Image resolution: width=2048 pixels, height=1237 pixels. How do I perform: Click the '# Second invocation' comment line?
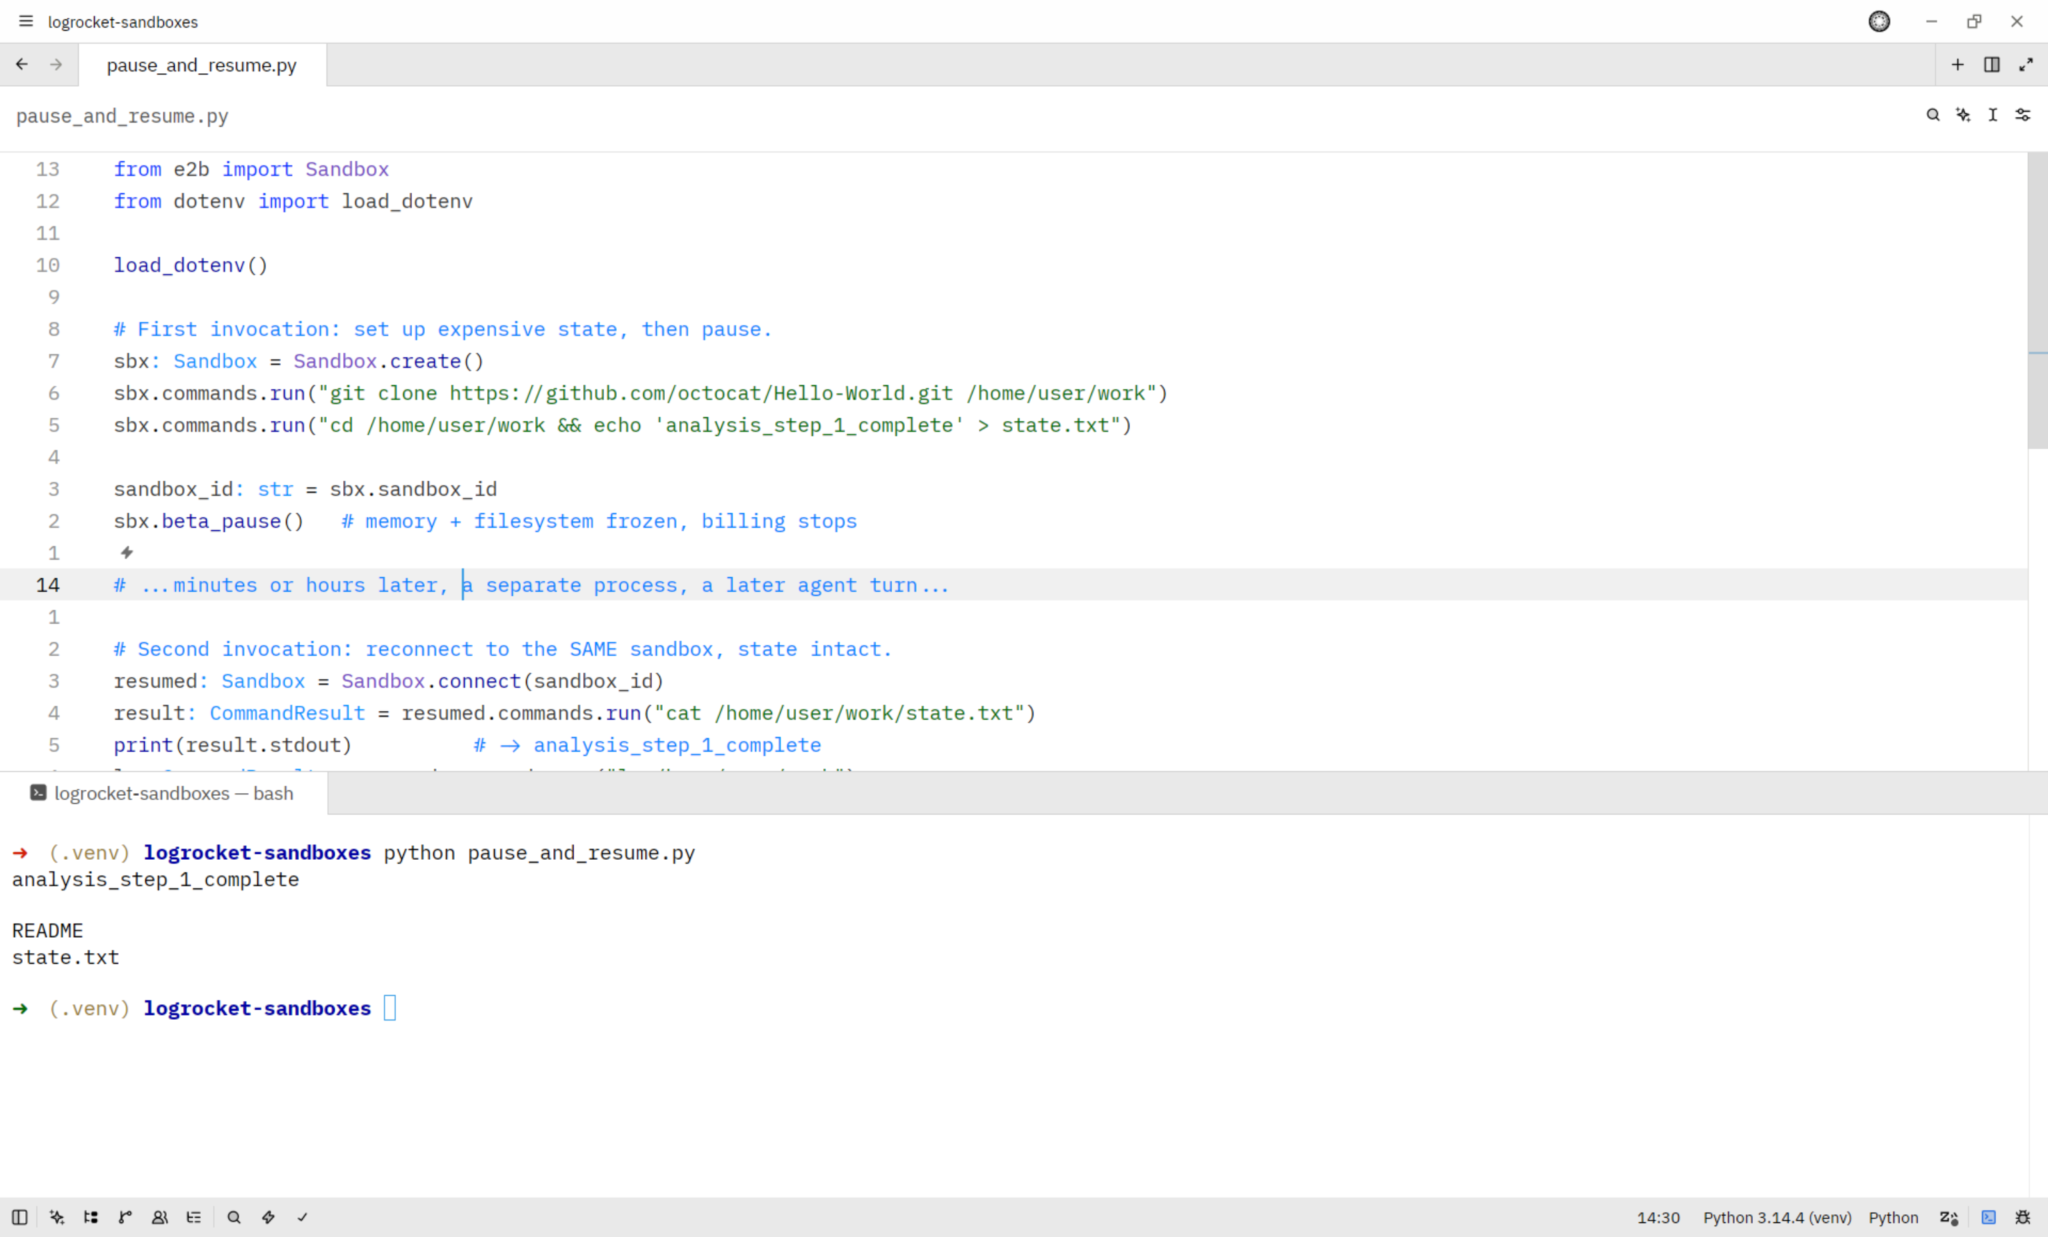click(x=503, y=649)
